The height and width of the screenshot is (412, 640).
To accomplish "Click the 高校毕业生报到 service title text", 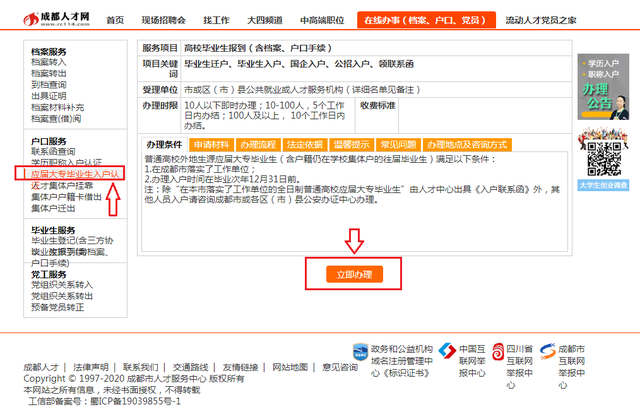I will pos(258,48).
